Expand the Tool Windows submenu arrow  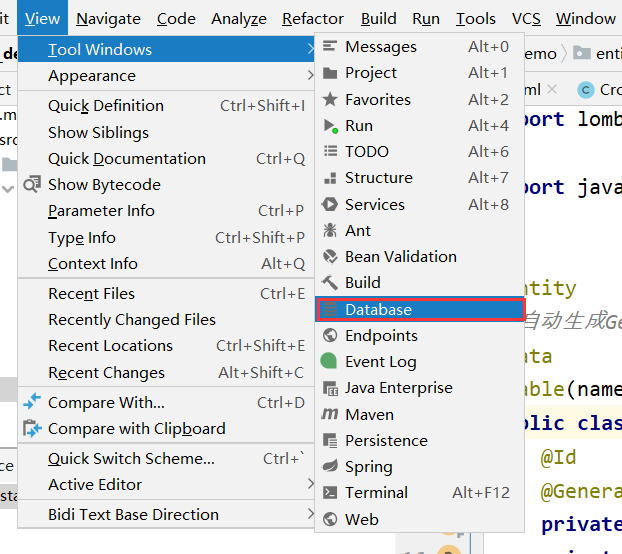coord(311,49)
